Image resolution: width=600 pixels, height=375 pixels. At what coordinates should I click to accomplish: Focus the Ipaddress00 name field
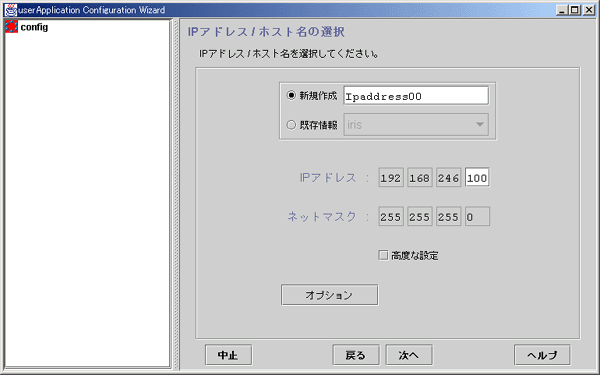click(416, 96)
